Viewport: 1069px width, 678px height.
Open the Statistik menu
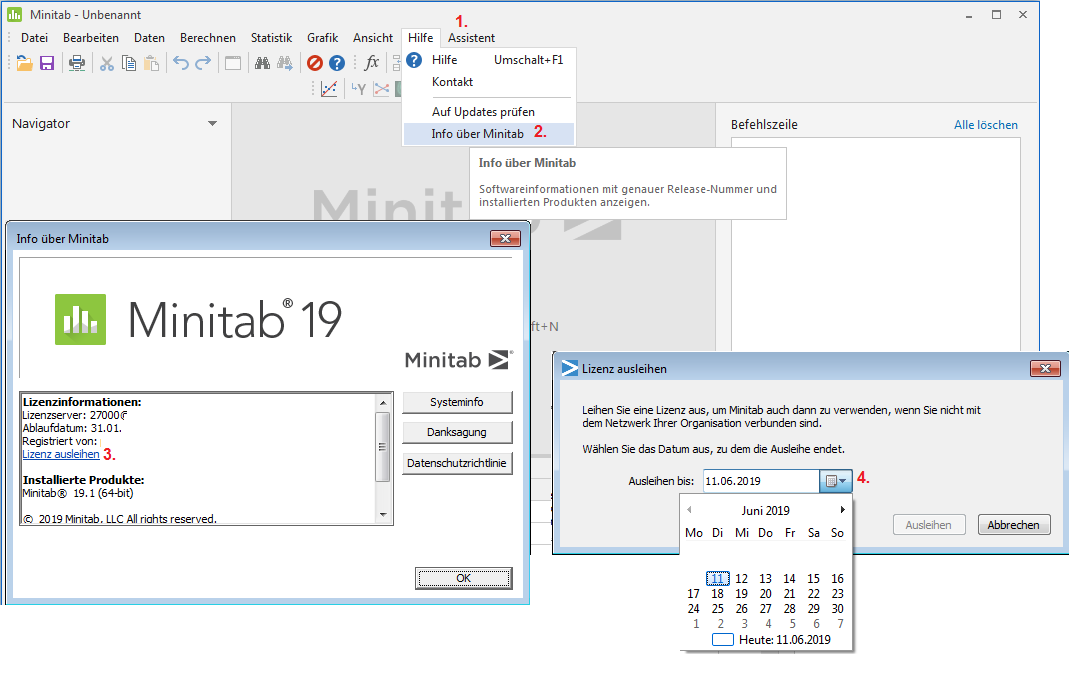271,38
